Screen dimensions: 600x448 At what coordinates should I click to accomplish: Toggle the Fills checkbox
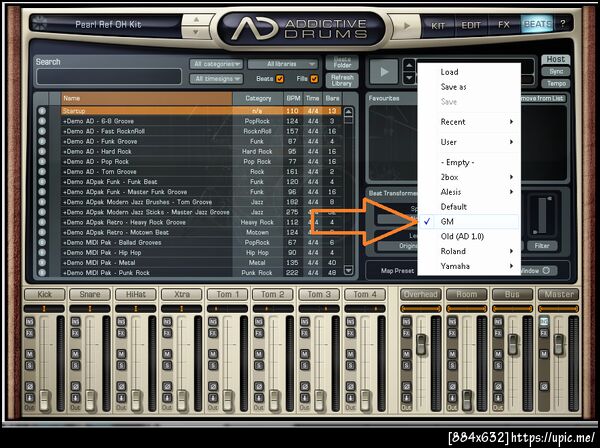(314, 79)
